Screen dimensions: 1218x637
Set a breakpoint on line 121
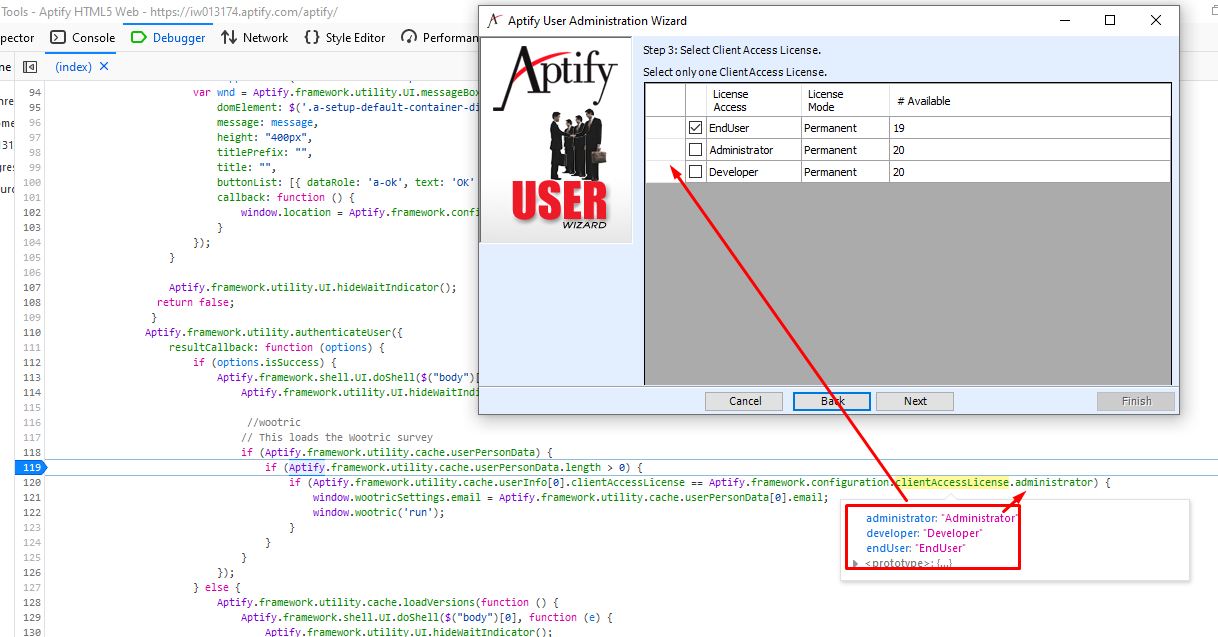point(33,497)
